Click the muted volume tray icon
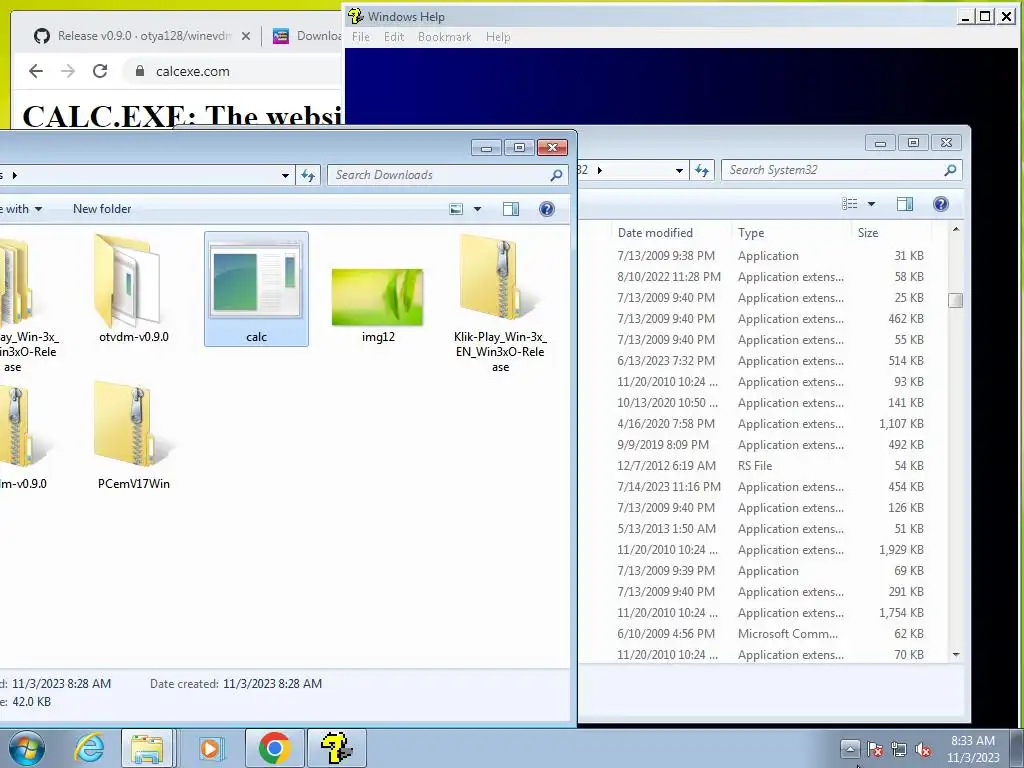The width and height of the screenshot is (1024, 768). pyautogui.click(x=923, y=749)
